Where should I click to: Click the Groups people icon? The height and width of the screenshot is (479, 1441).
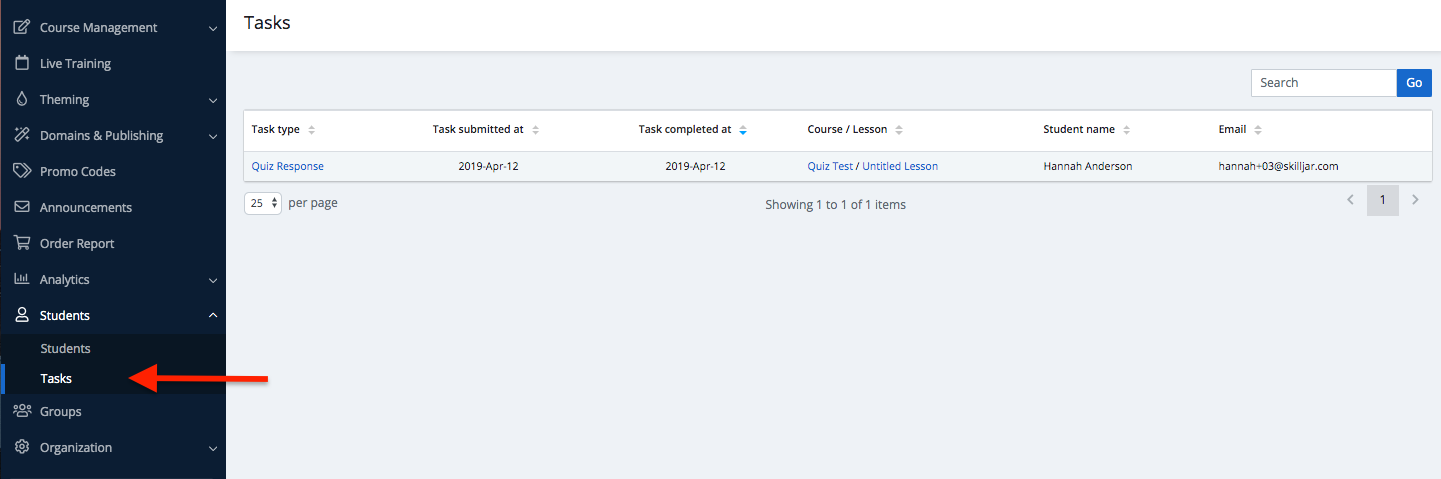pos(21,411)
